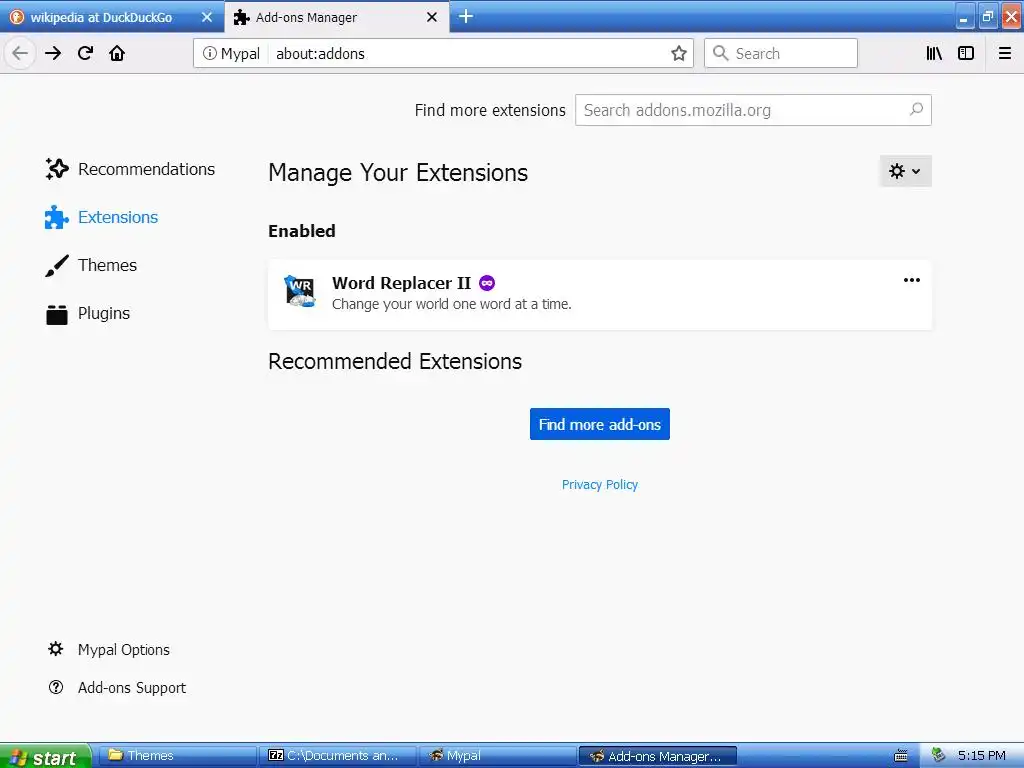Click the Mypal Options gear icon

point(56,649)
